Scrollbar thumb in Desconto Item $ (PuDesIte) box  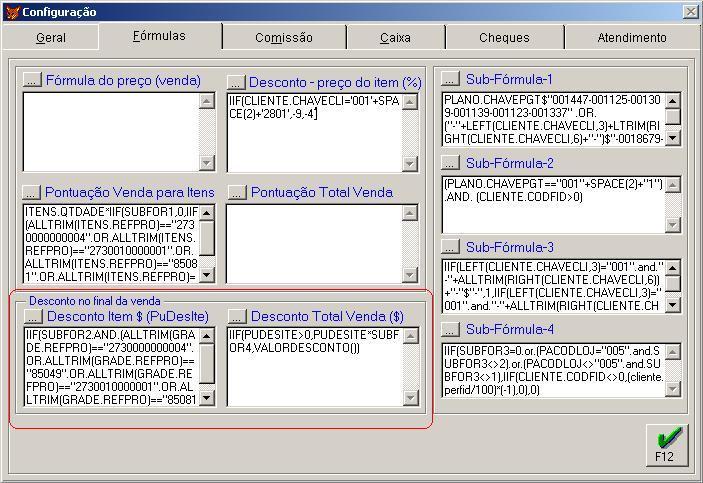207,363
